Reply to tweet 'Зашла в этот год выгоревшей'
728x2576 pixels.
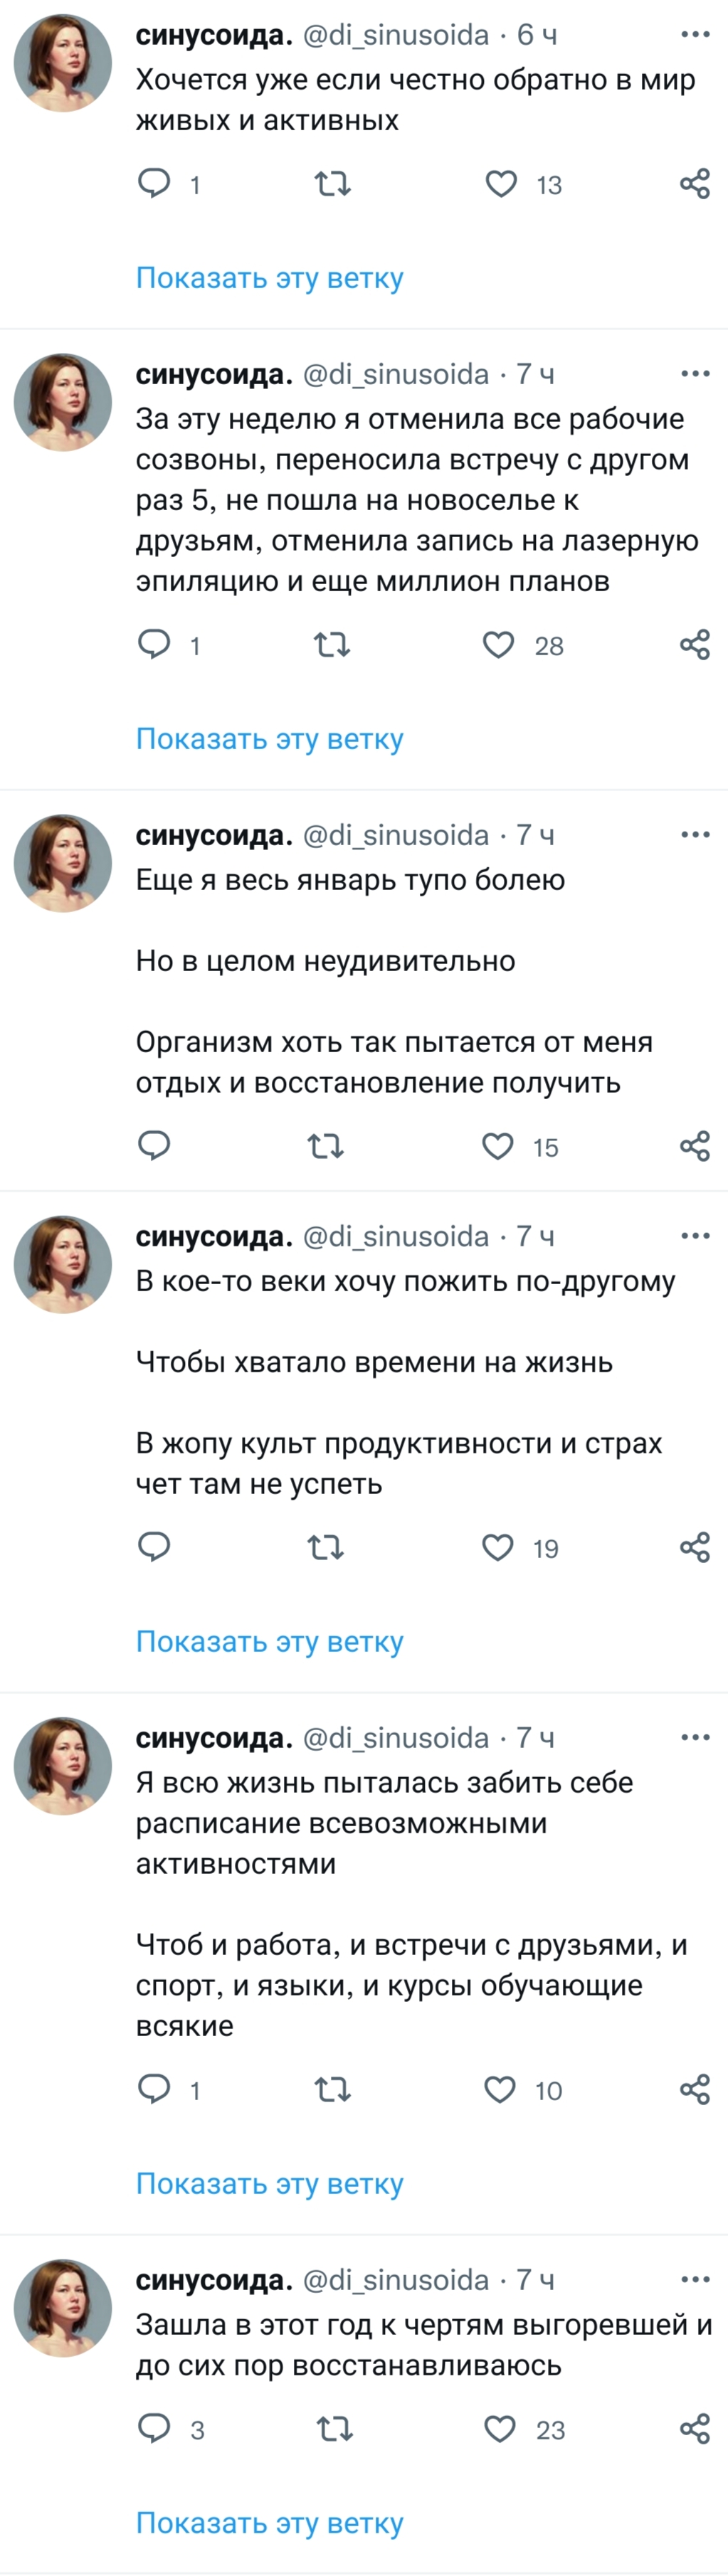click(x=154, y=2428)
